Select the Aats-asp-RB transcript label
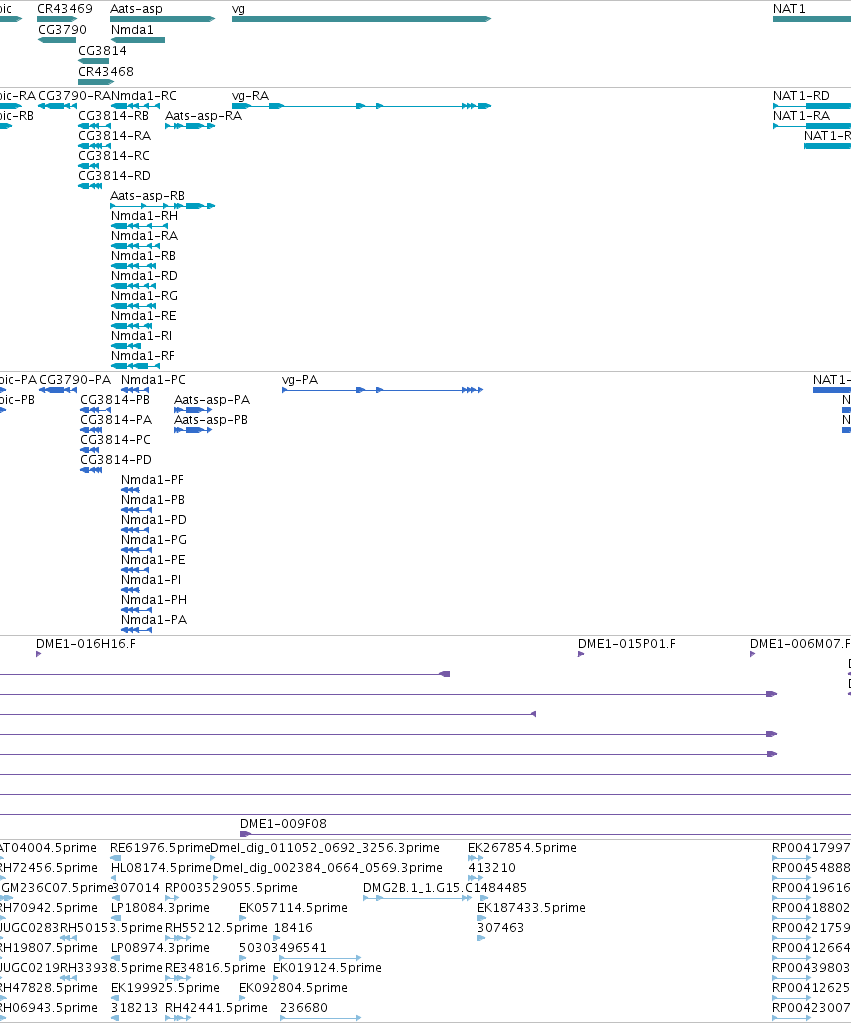The height and width of the screenshot is (1023, 851). [147, 196]
